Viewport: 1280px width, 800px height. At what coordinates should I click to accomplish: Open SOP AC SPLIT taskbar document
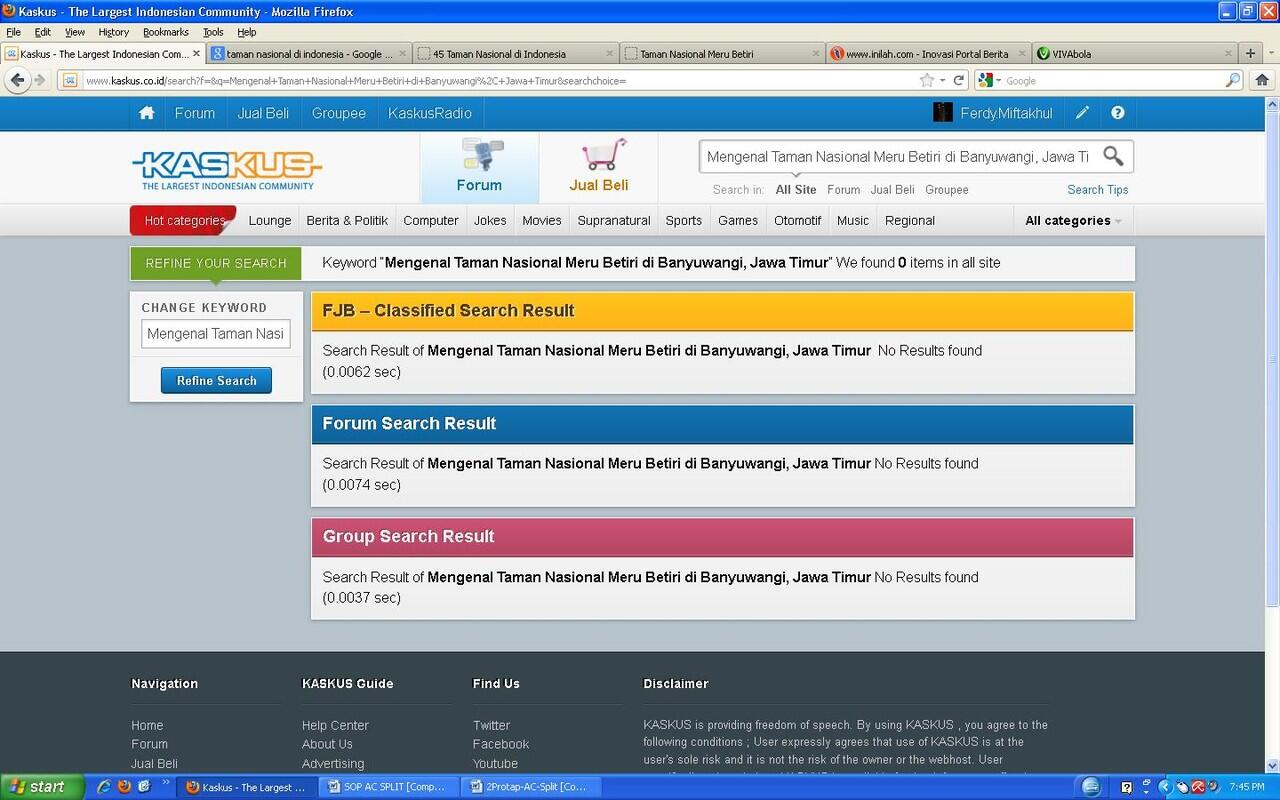coord(389,787)
